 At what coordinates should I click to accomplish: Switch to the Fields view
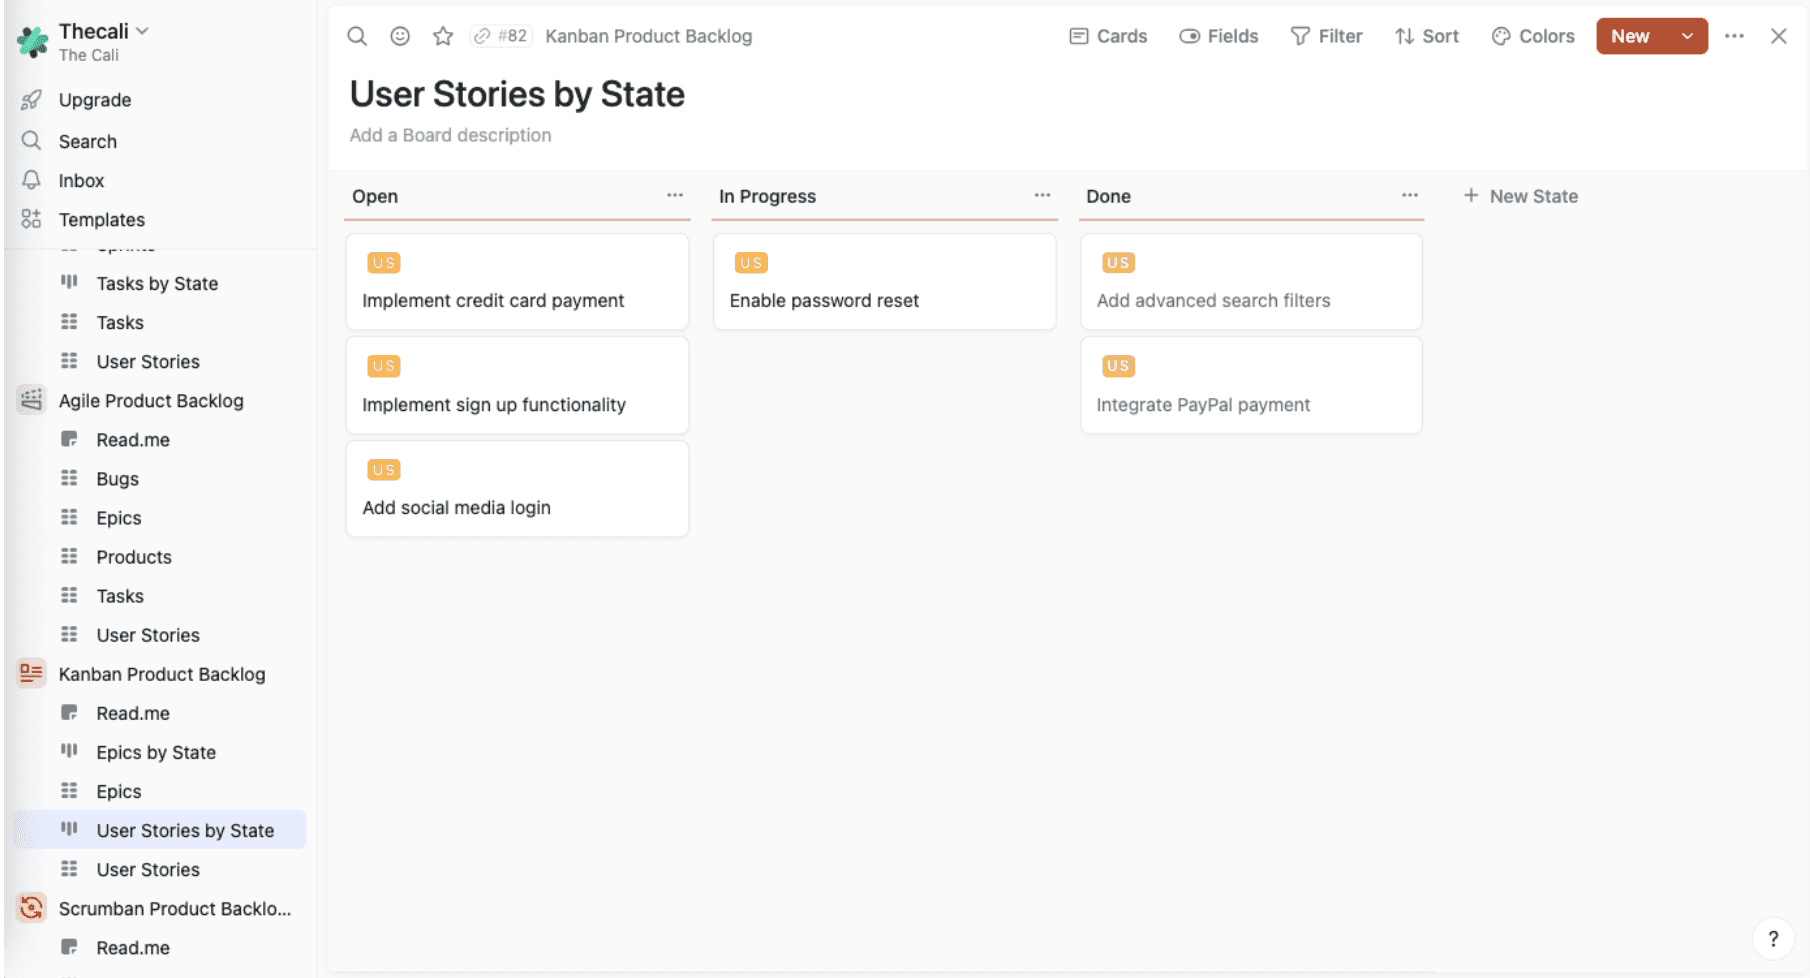(1218, 36)
